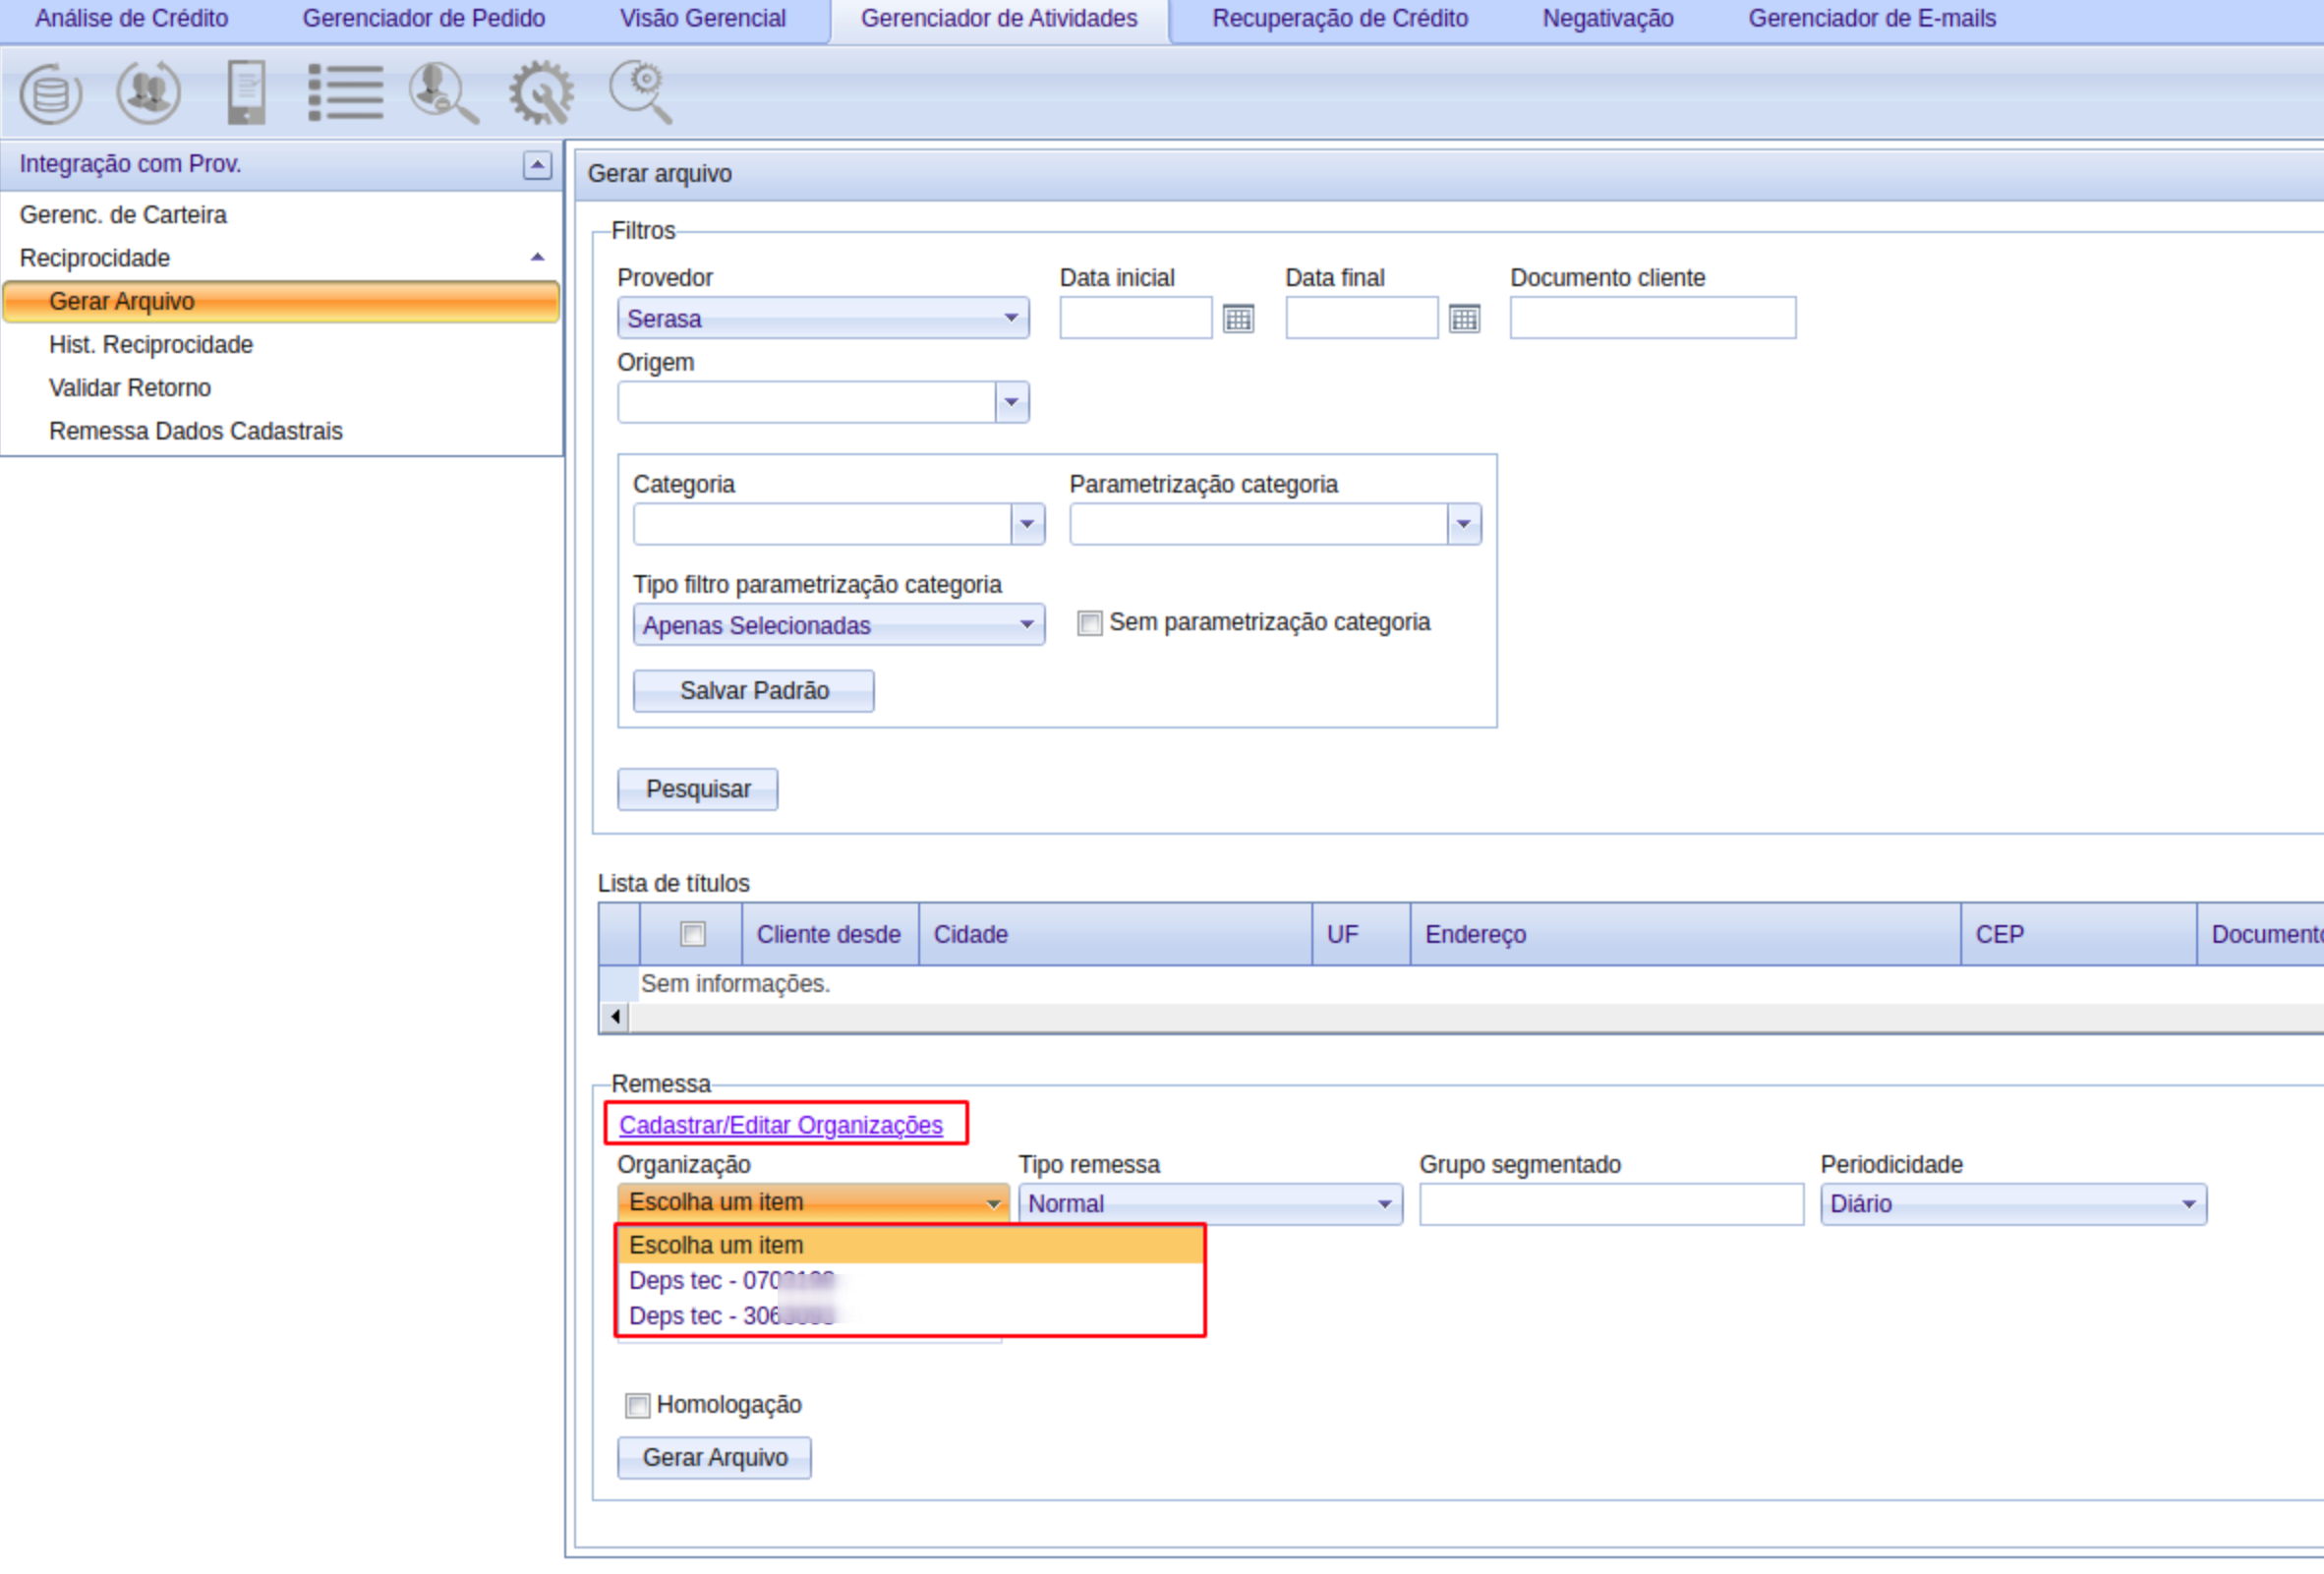Click the Grupo segmentado input field
The image size is (2324, 1574).
coord(1611,1204)
